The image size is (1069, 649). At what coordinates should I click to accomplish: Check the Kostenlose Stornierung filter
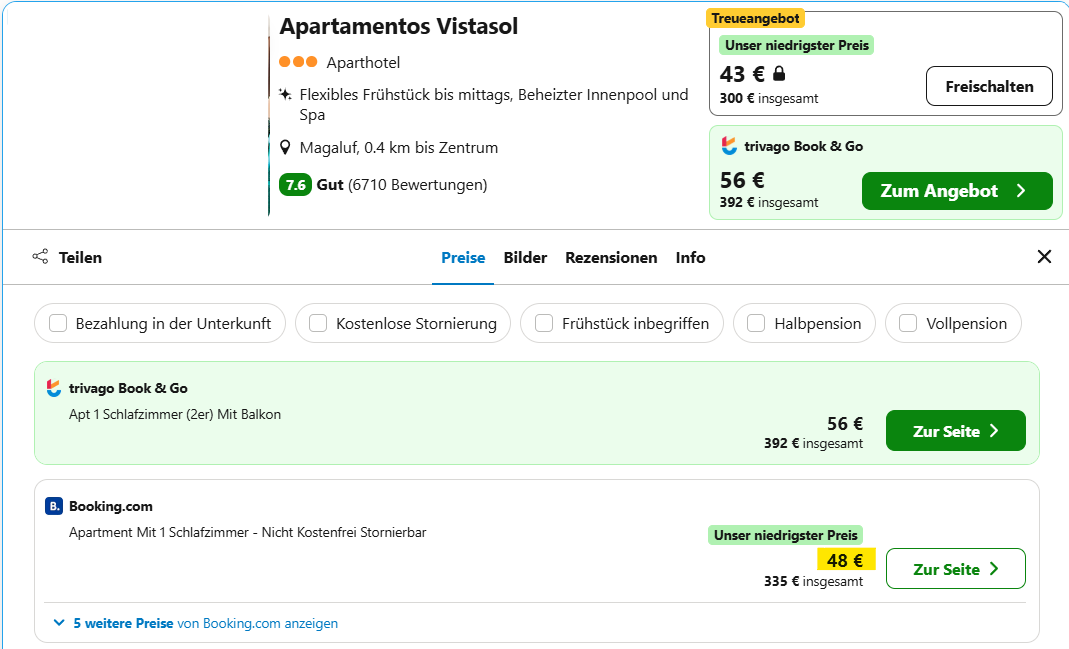point(319,323)
